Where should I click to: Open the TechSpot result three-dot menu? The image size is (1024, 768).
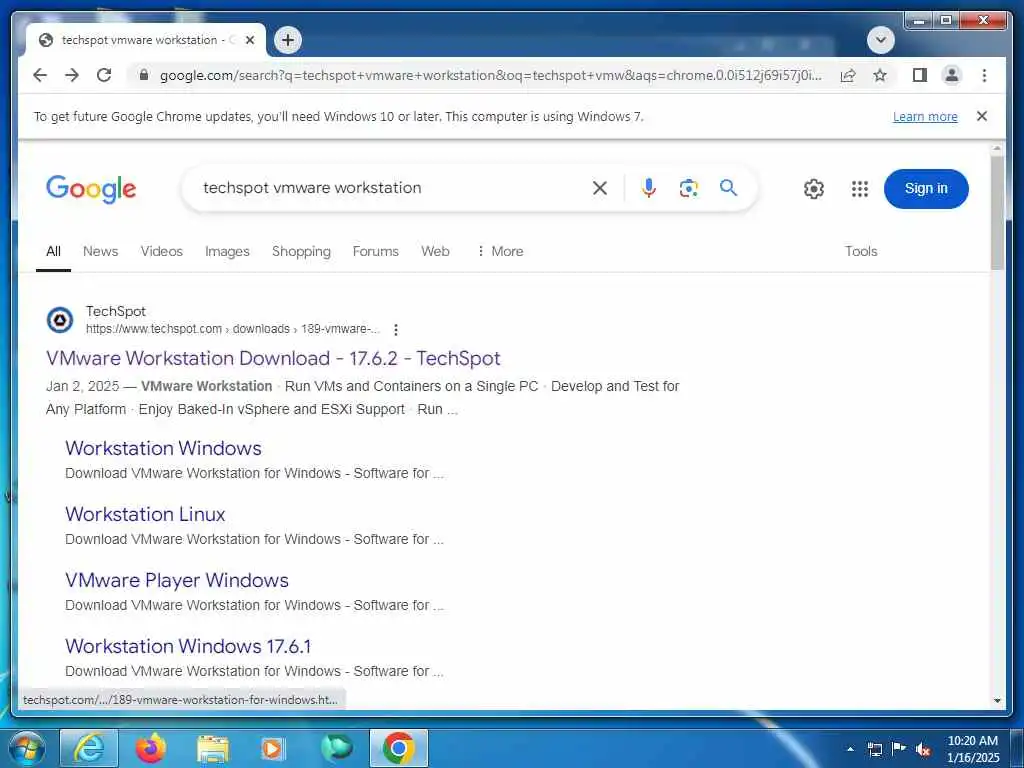(x=396, y=329)
